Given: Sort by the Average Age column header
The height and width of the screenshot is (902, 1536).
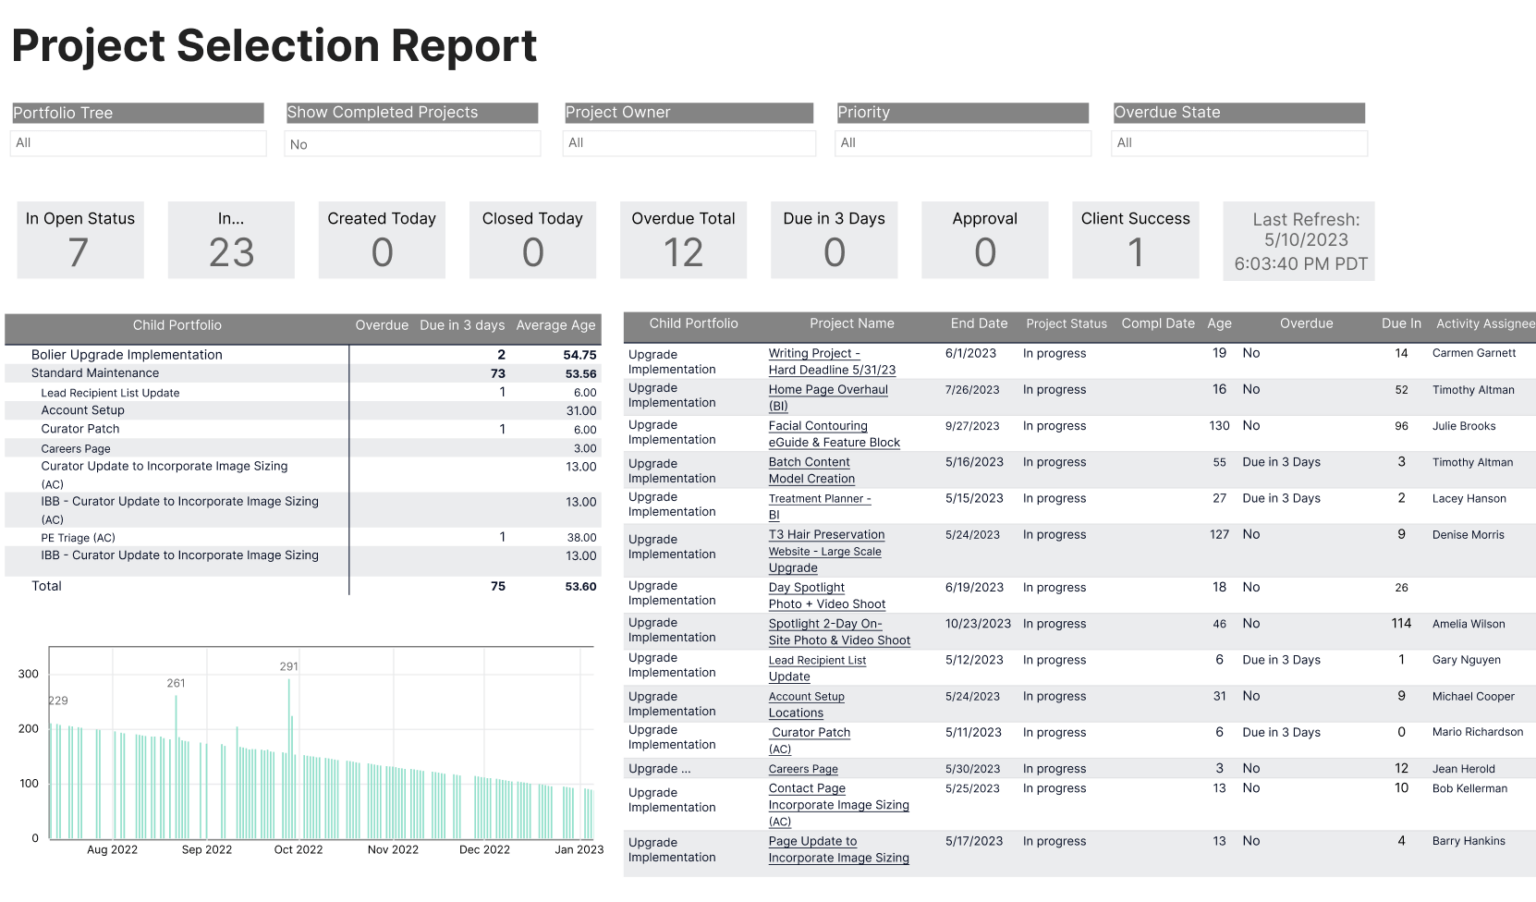Looking at the screenshot, I should point(556,325).
